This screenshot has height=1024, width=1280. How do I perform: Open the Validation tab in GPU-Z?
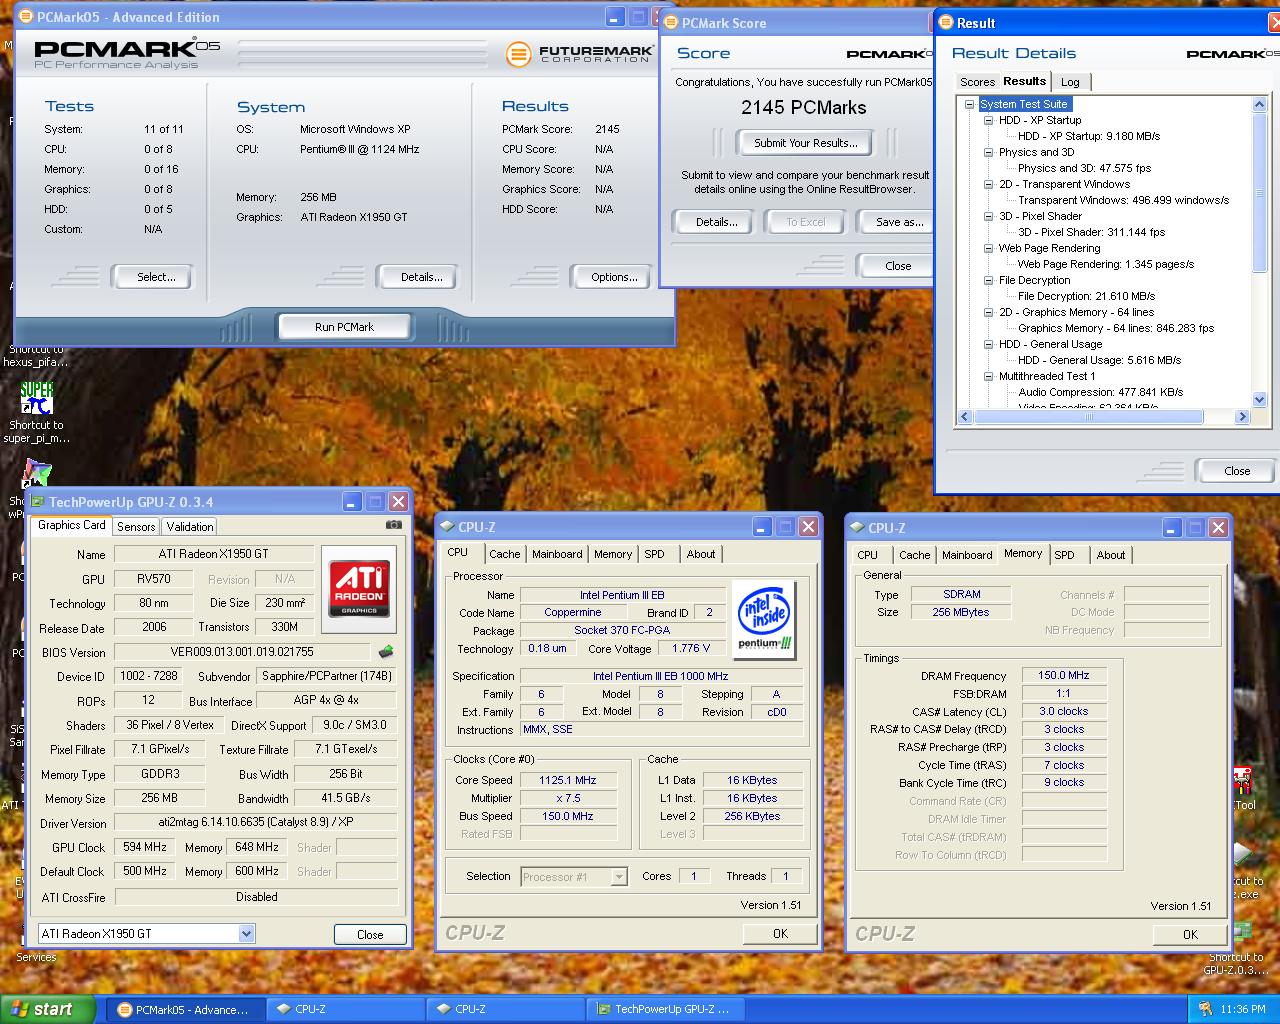[x=190, y=526]
